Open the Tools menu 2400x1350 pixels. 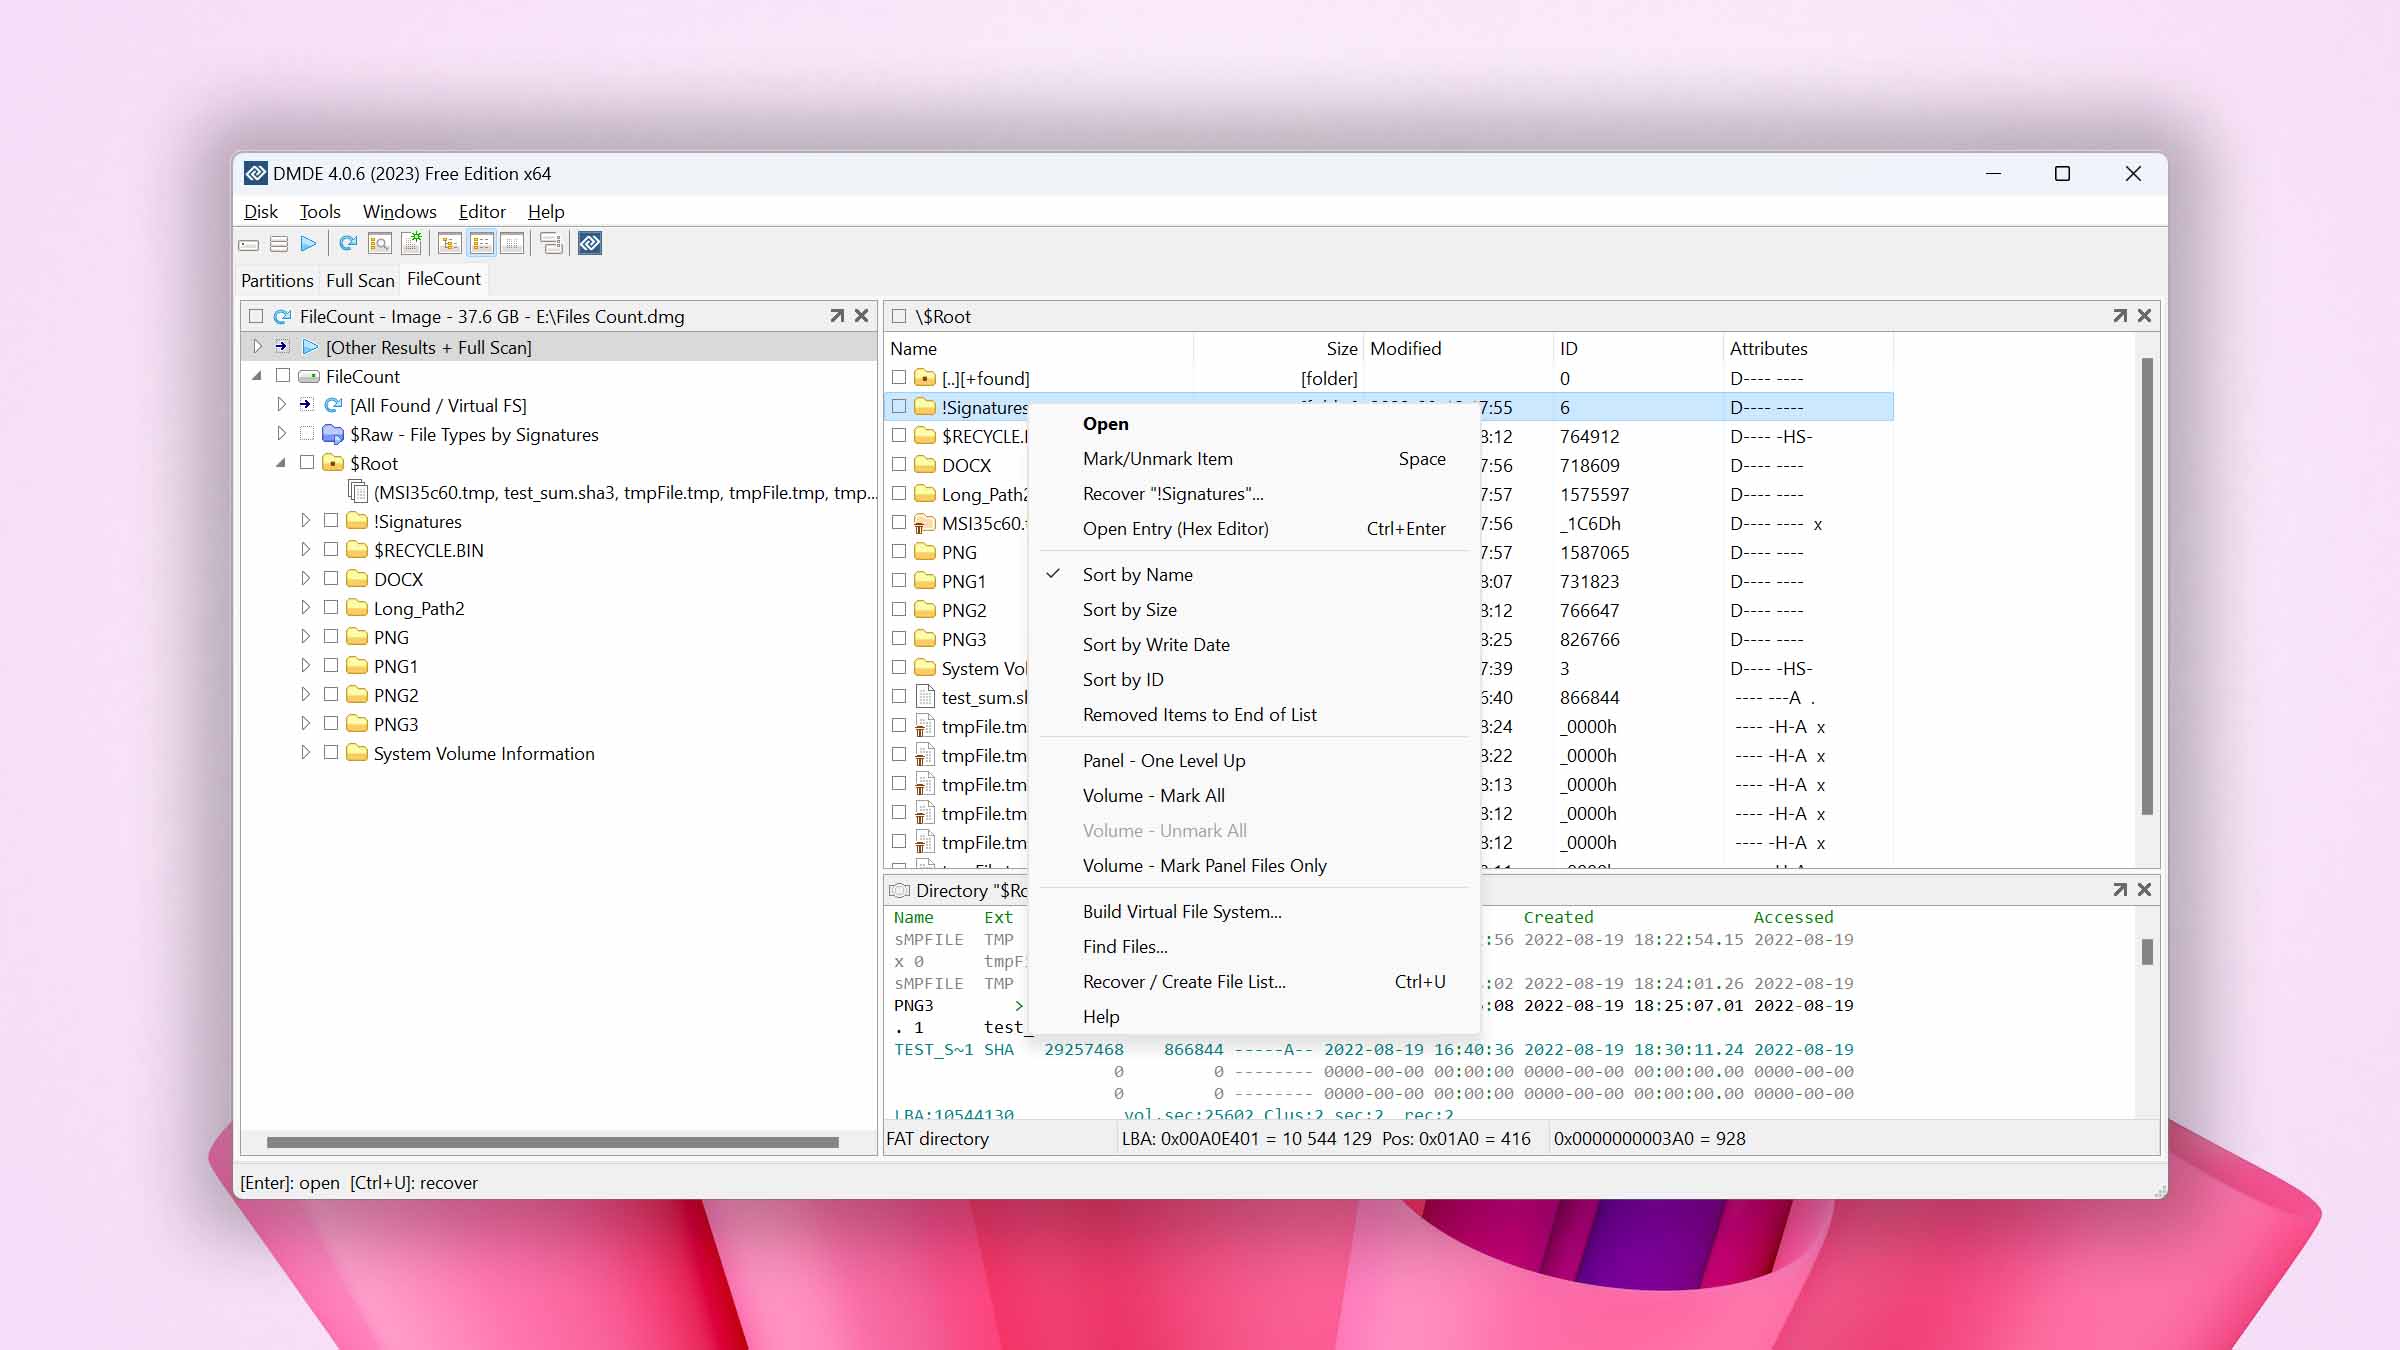click(x=320, y=212)
